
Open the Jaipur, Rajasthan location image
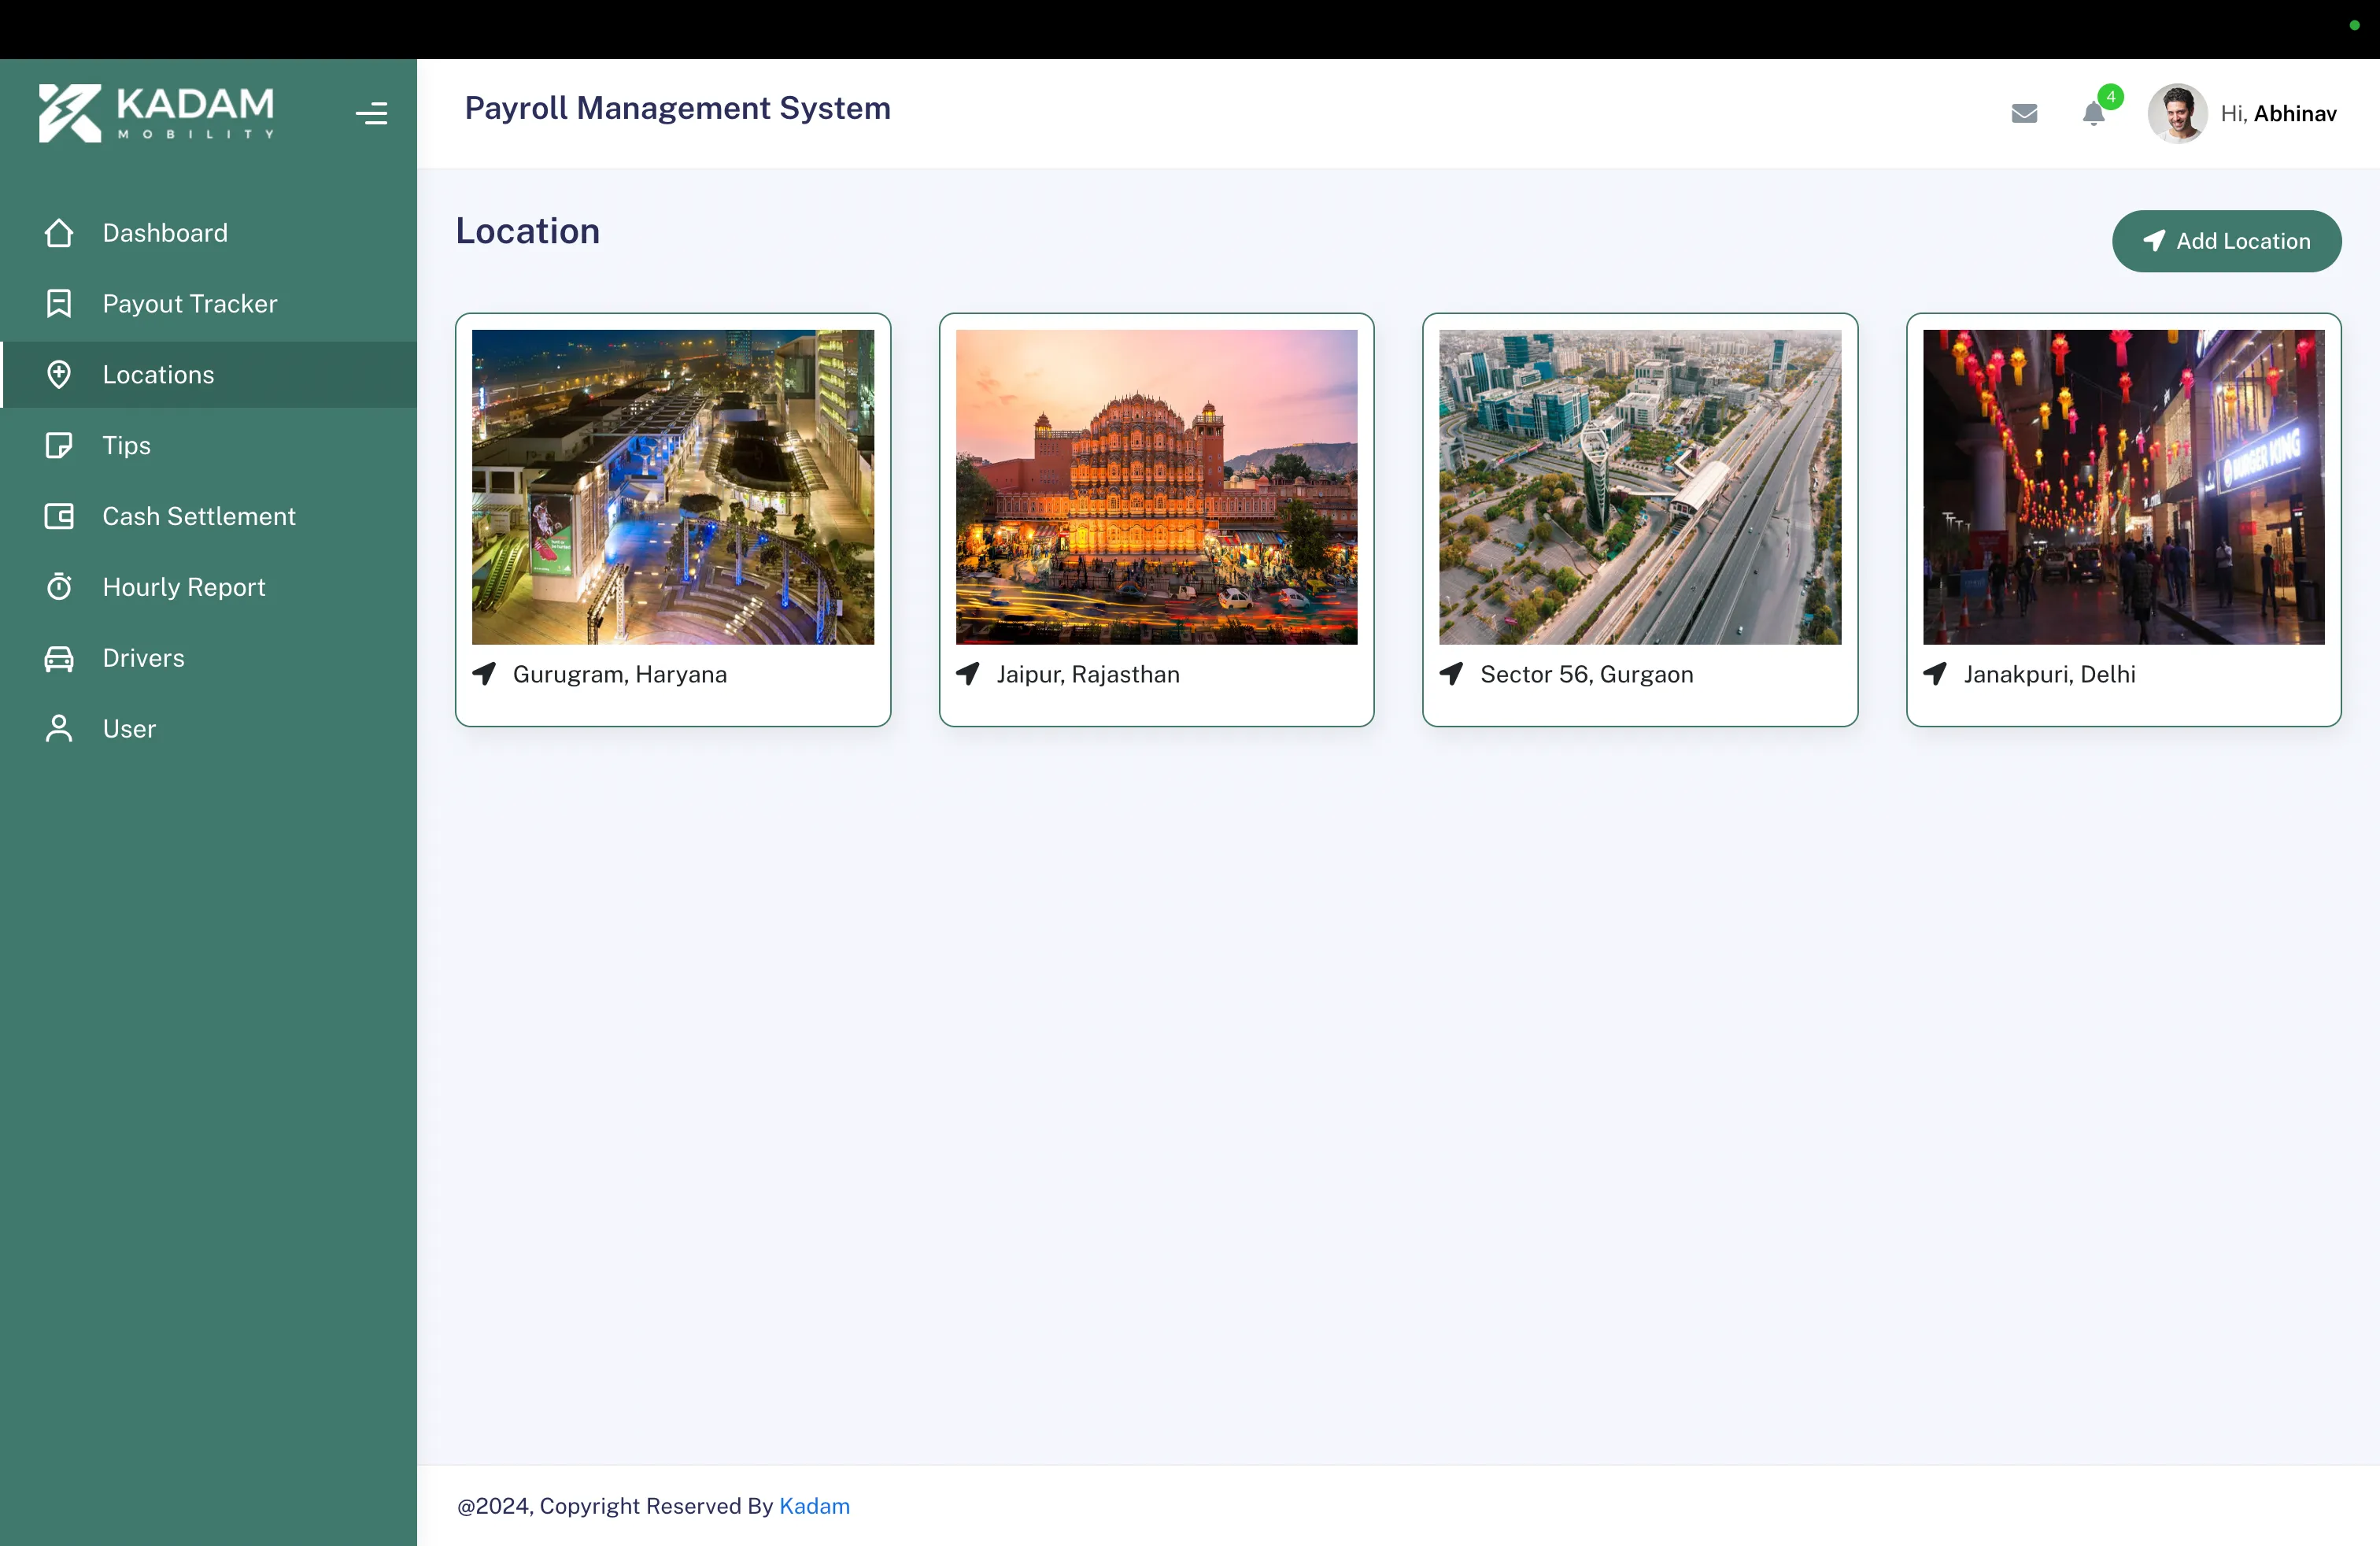pos(1156,487)
